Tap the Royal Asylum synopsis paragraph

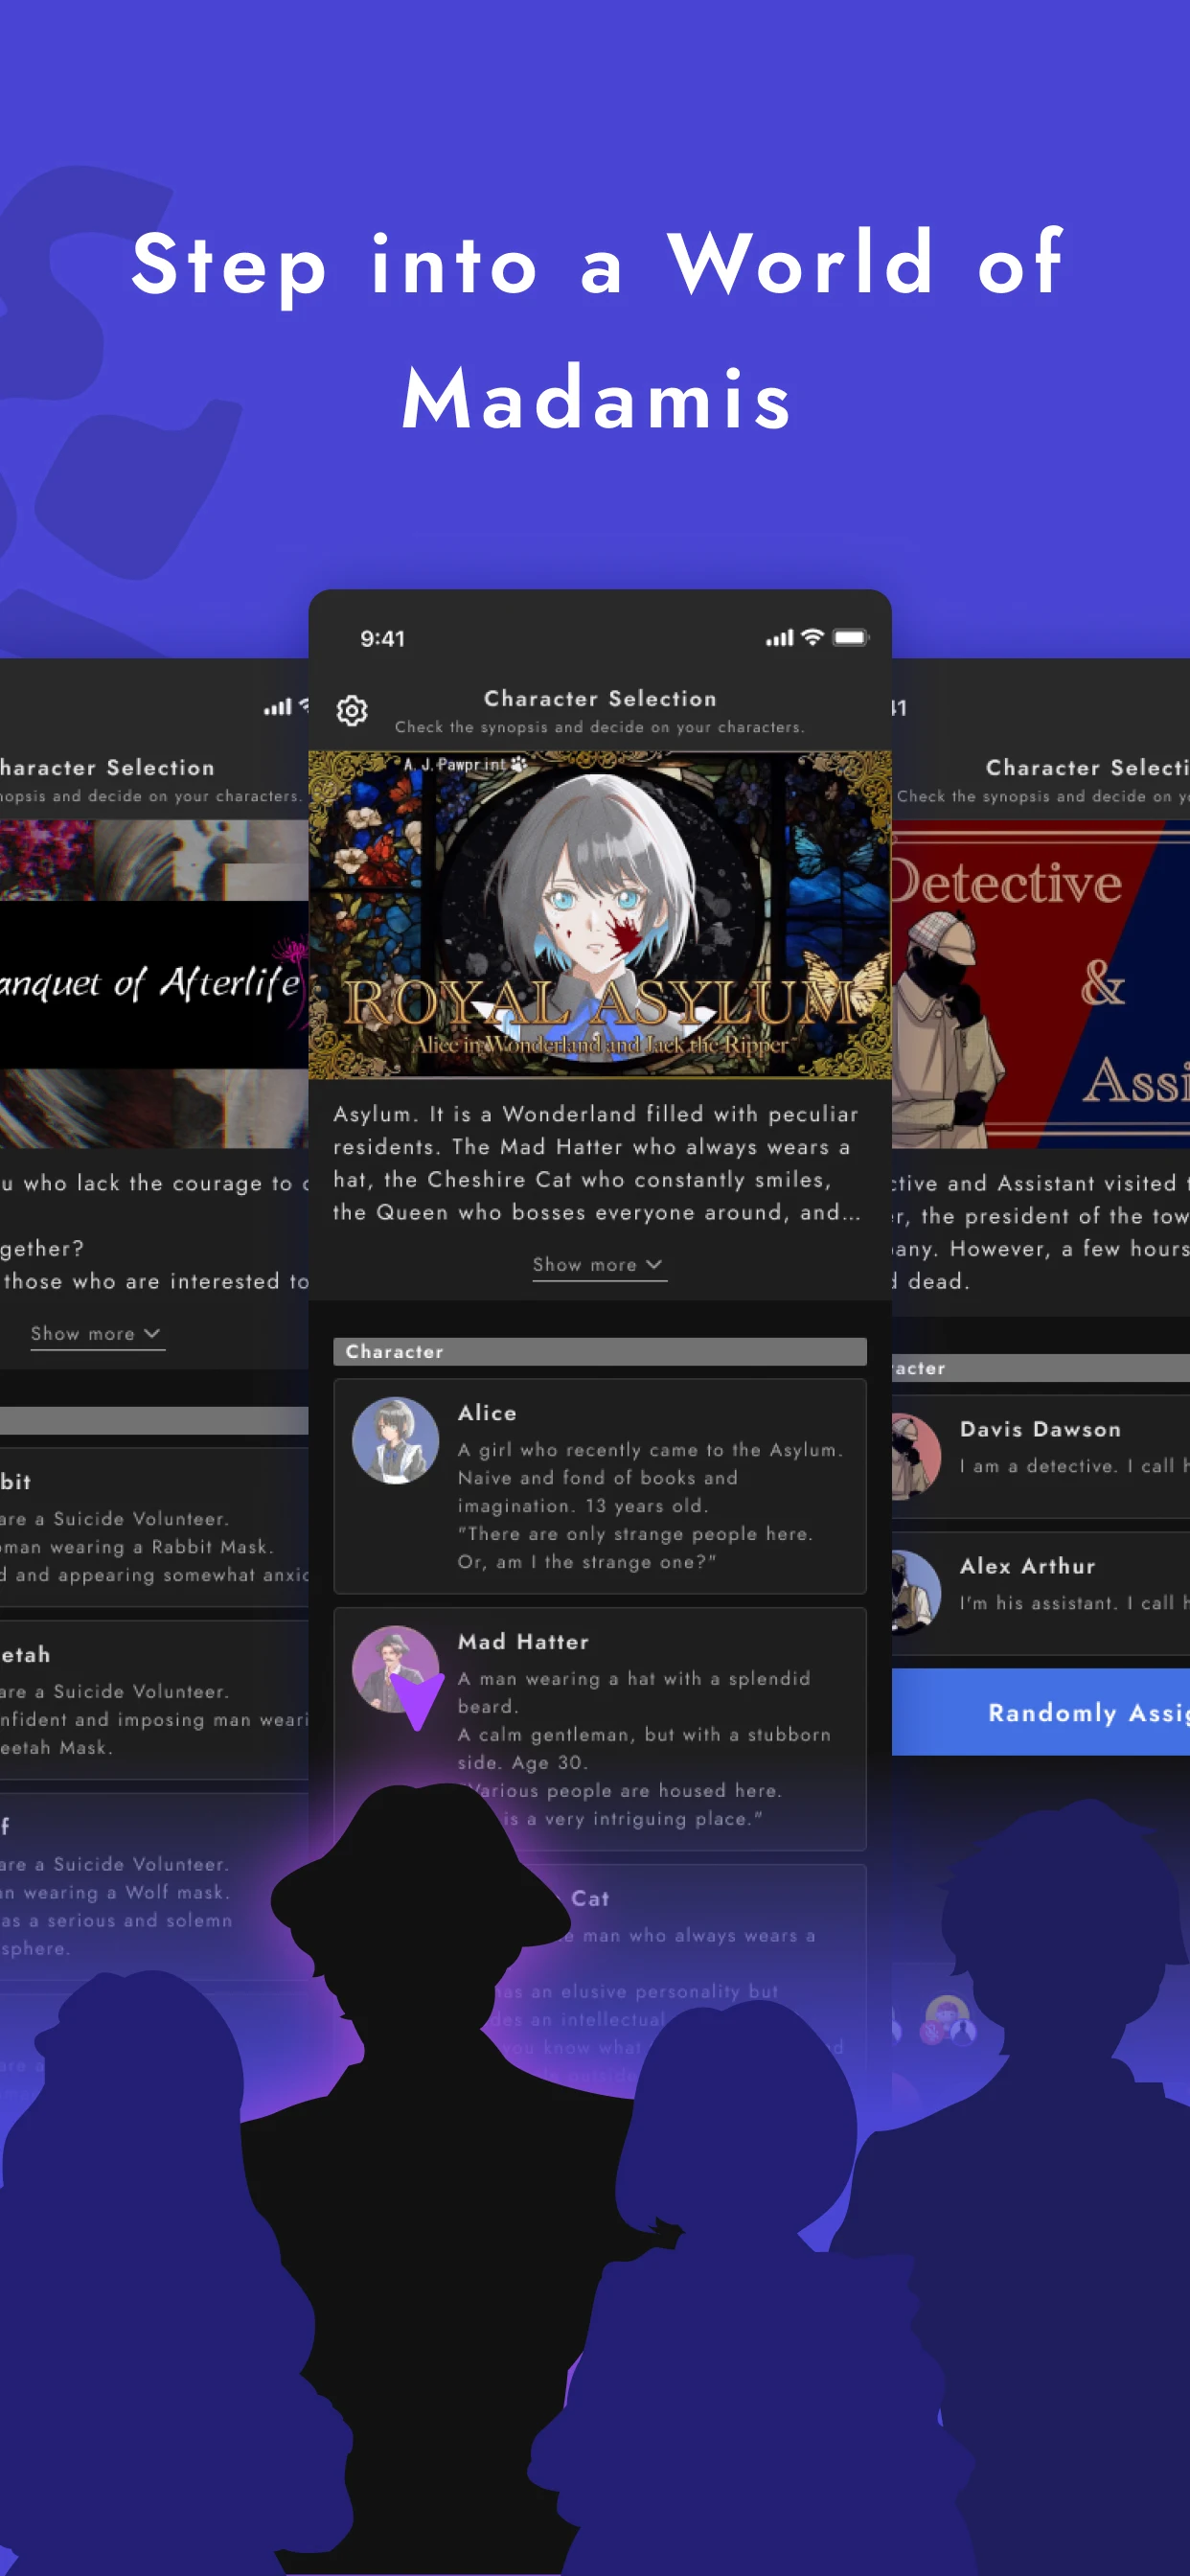pyautogui.click(x=597, y=1163)
